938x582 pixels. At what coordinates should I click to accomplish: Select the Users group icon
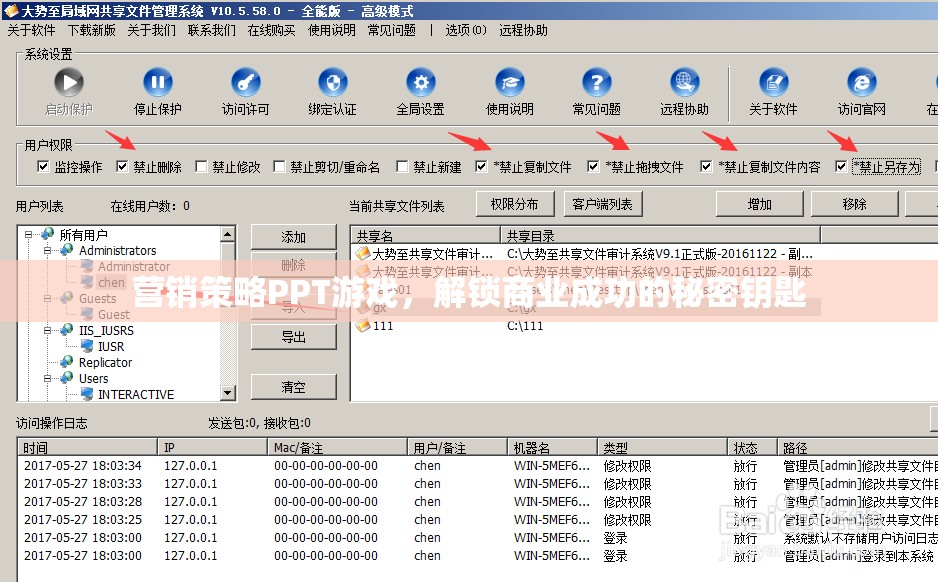pos(67,378)
